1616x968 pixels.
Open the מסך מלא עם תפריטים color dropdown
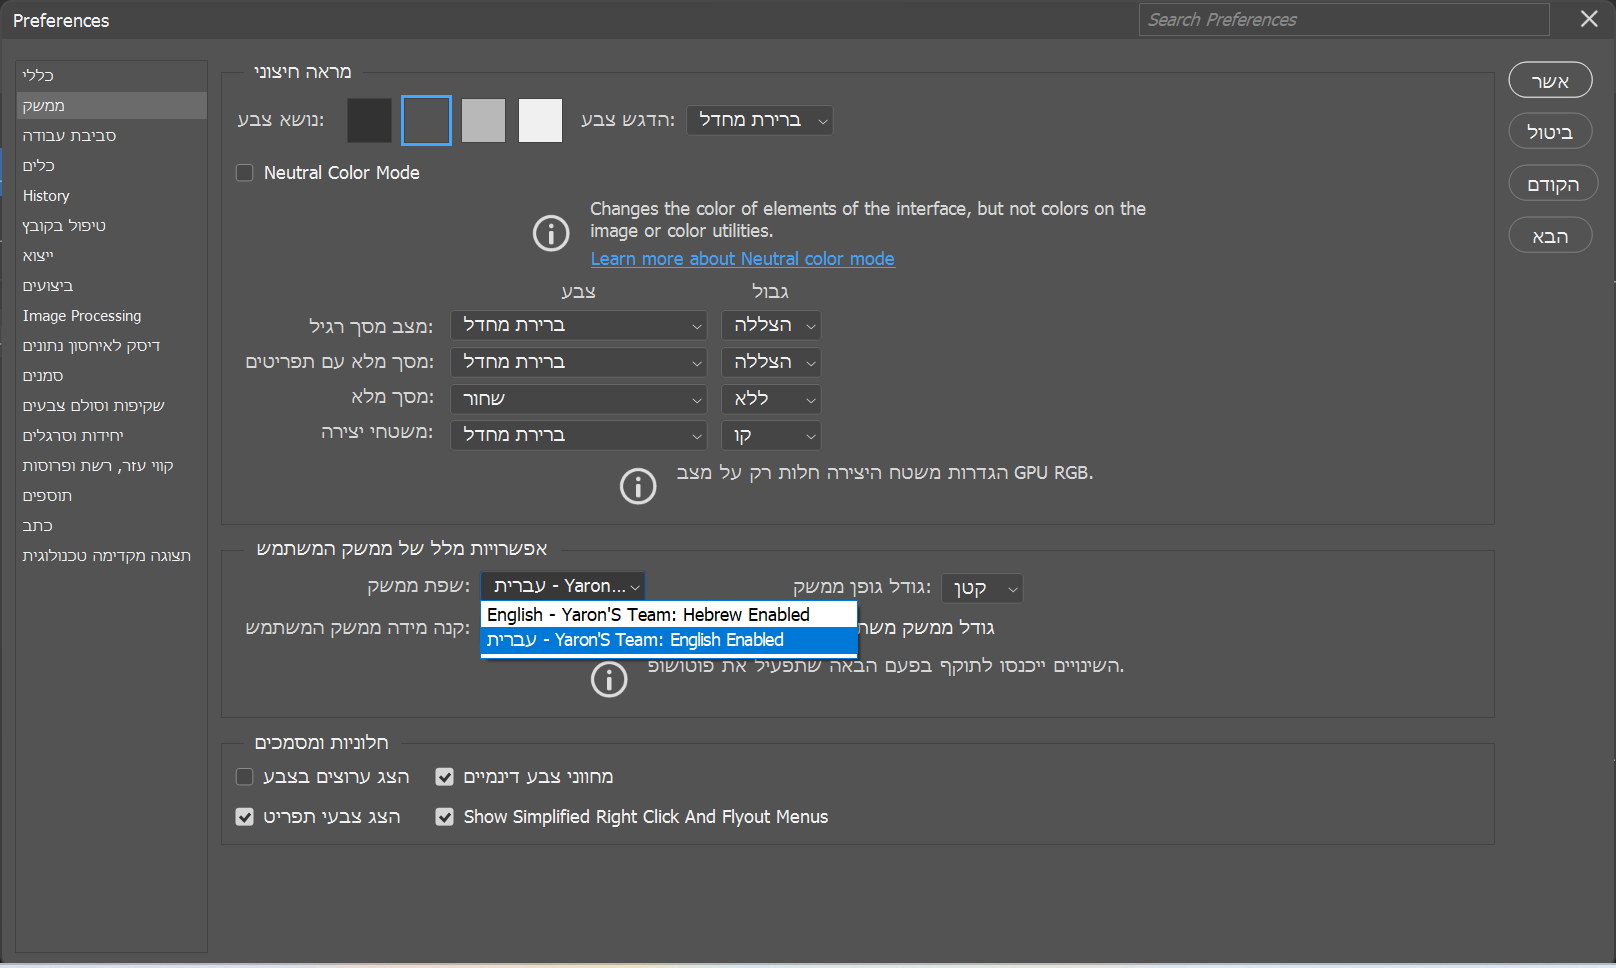[x=580, y=362]
